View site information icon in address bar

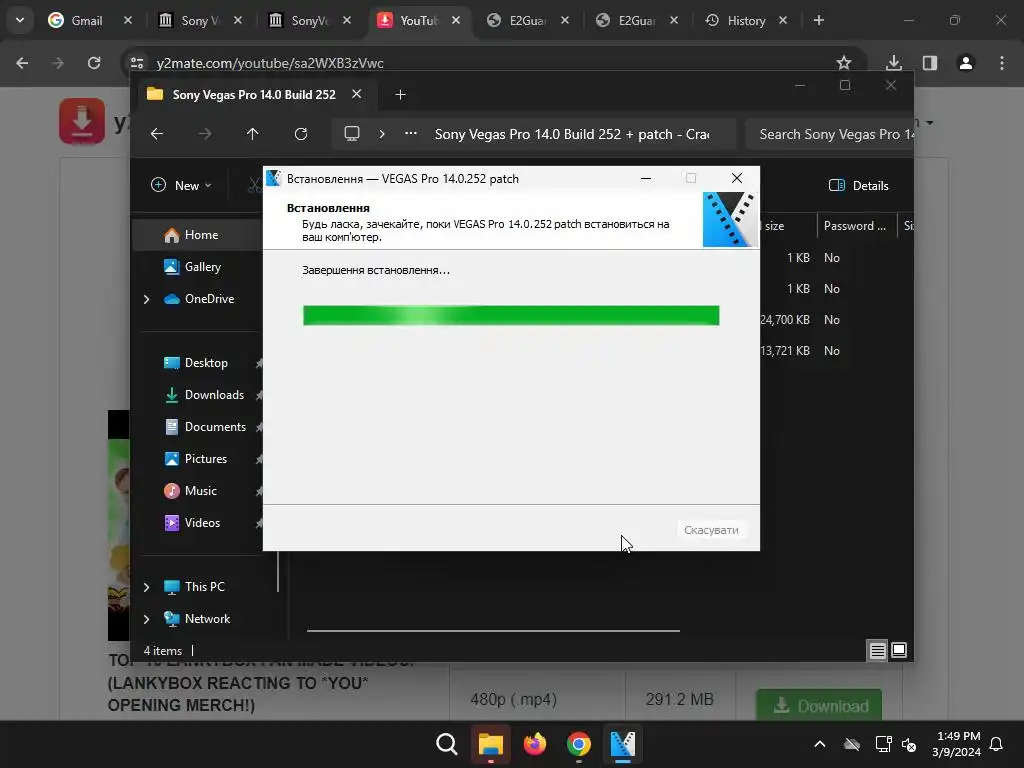(137, 63)
